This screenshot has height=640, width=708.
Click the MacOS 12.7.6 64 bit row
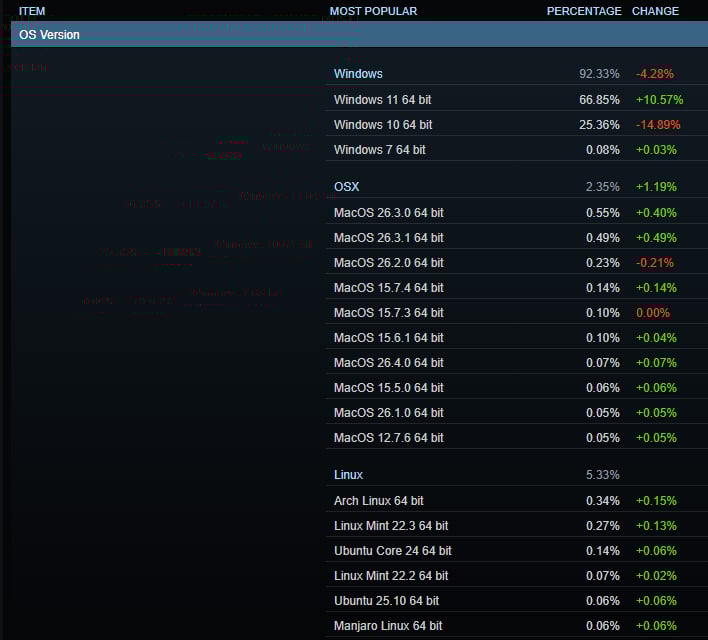click(517, 438)
